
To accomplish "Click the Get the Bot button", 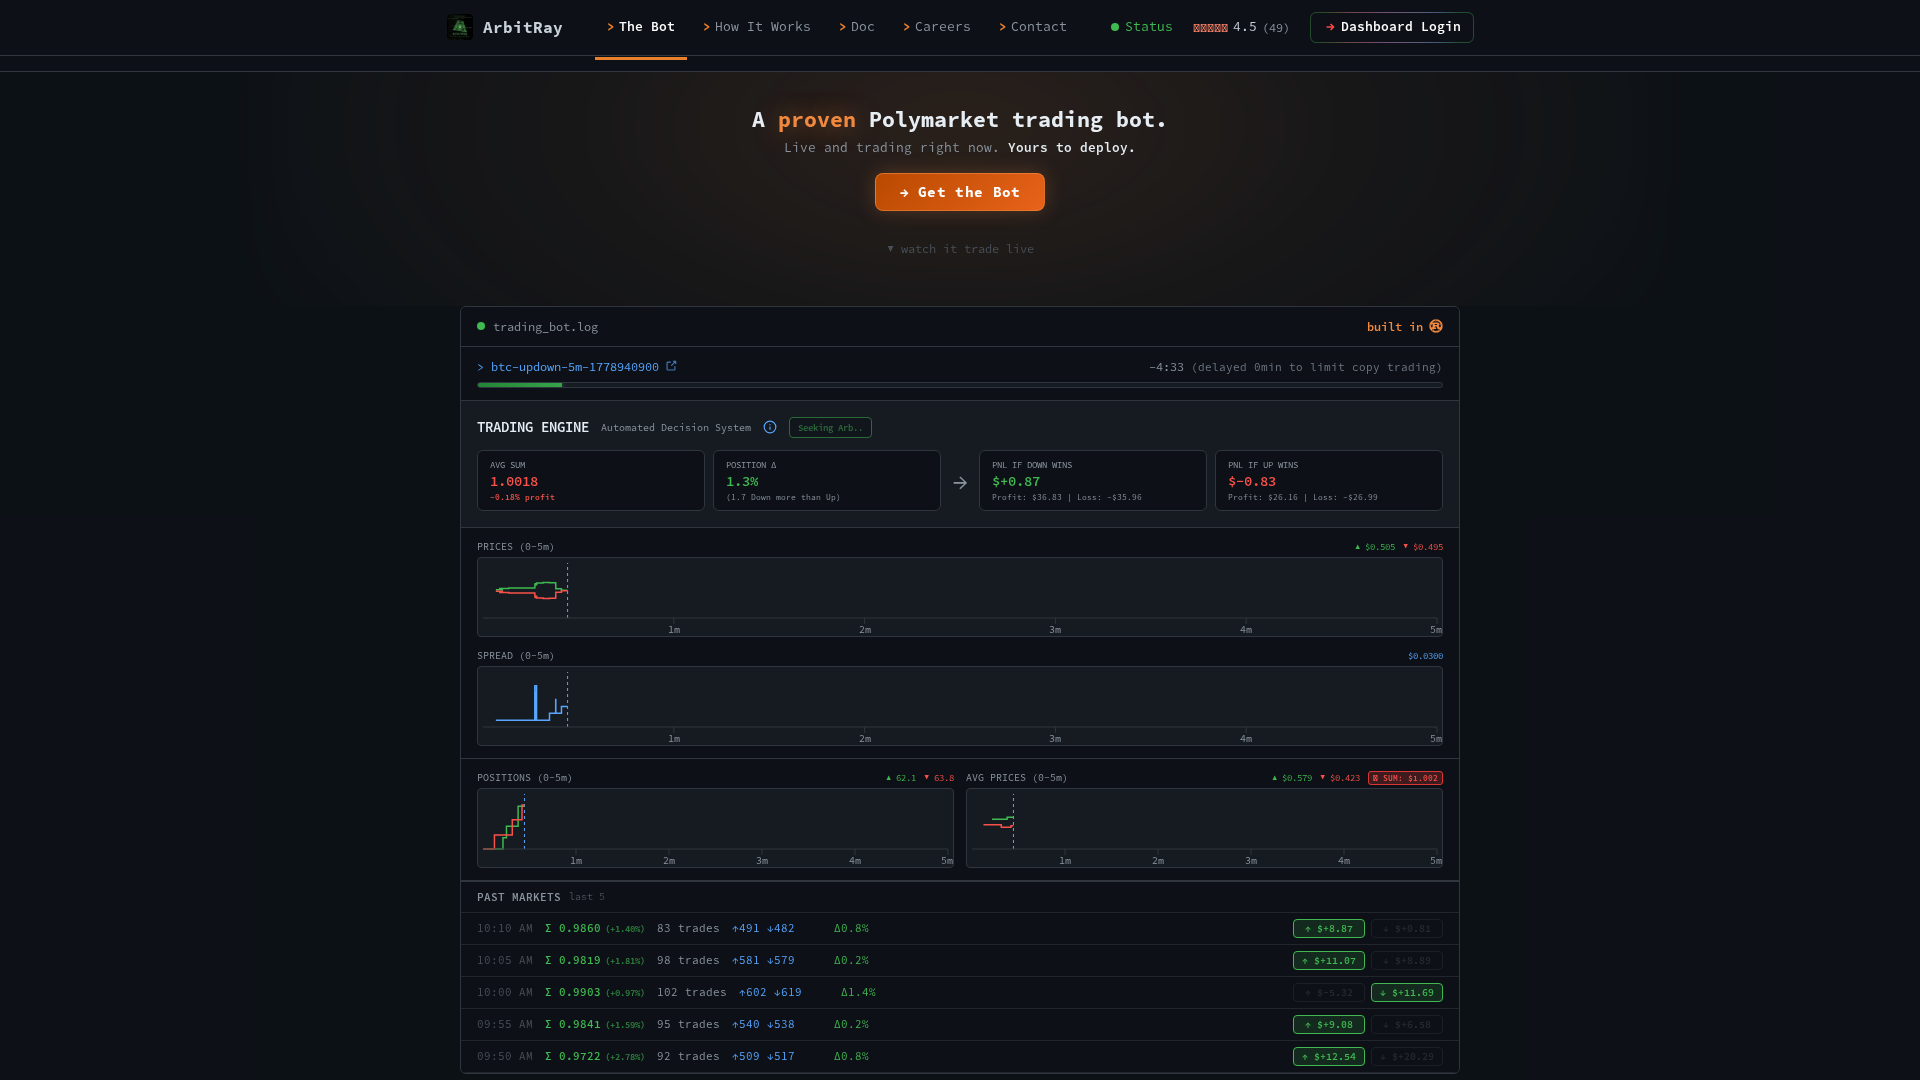I will (x=960, y=192).
